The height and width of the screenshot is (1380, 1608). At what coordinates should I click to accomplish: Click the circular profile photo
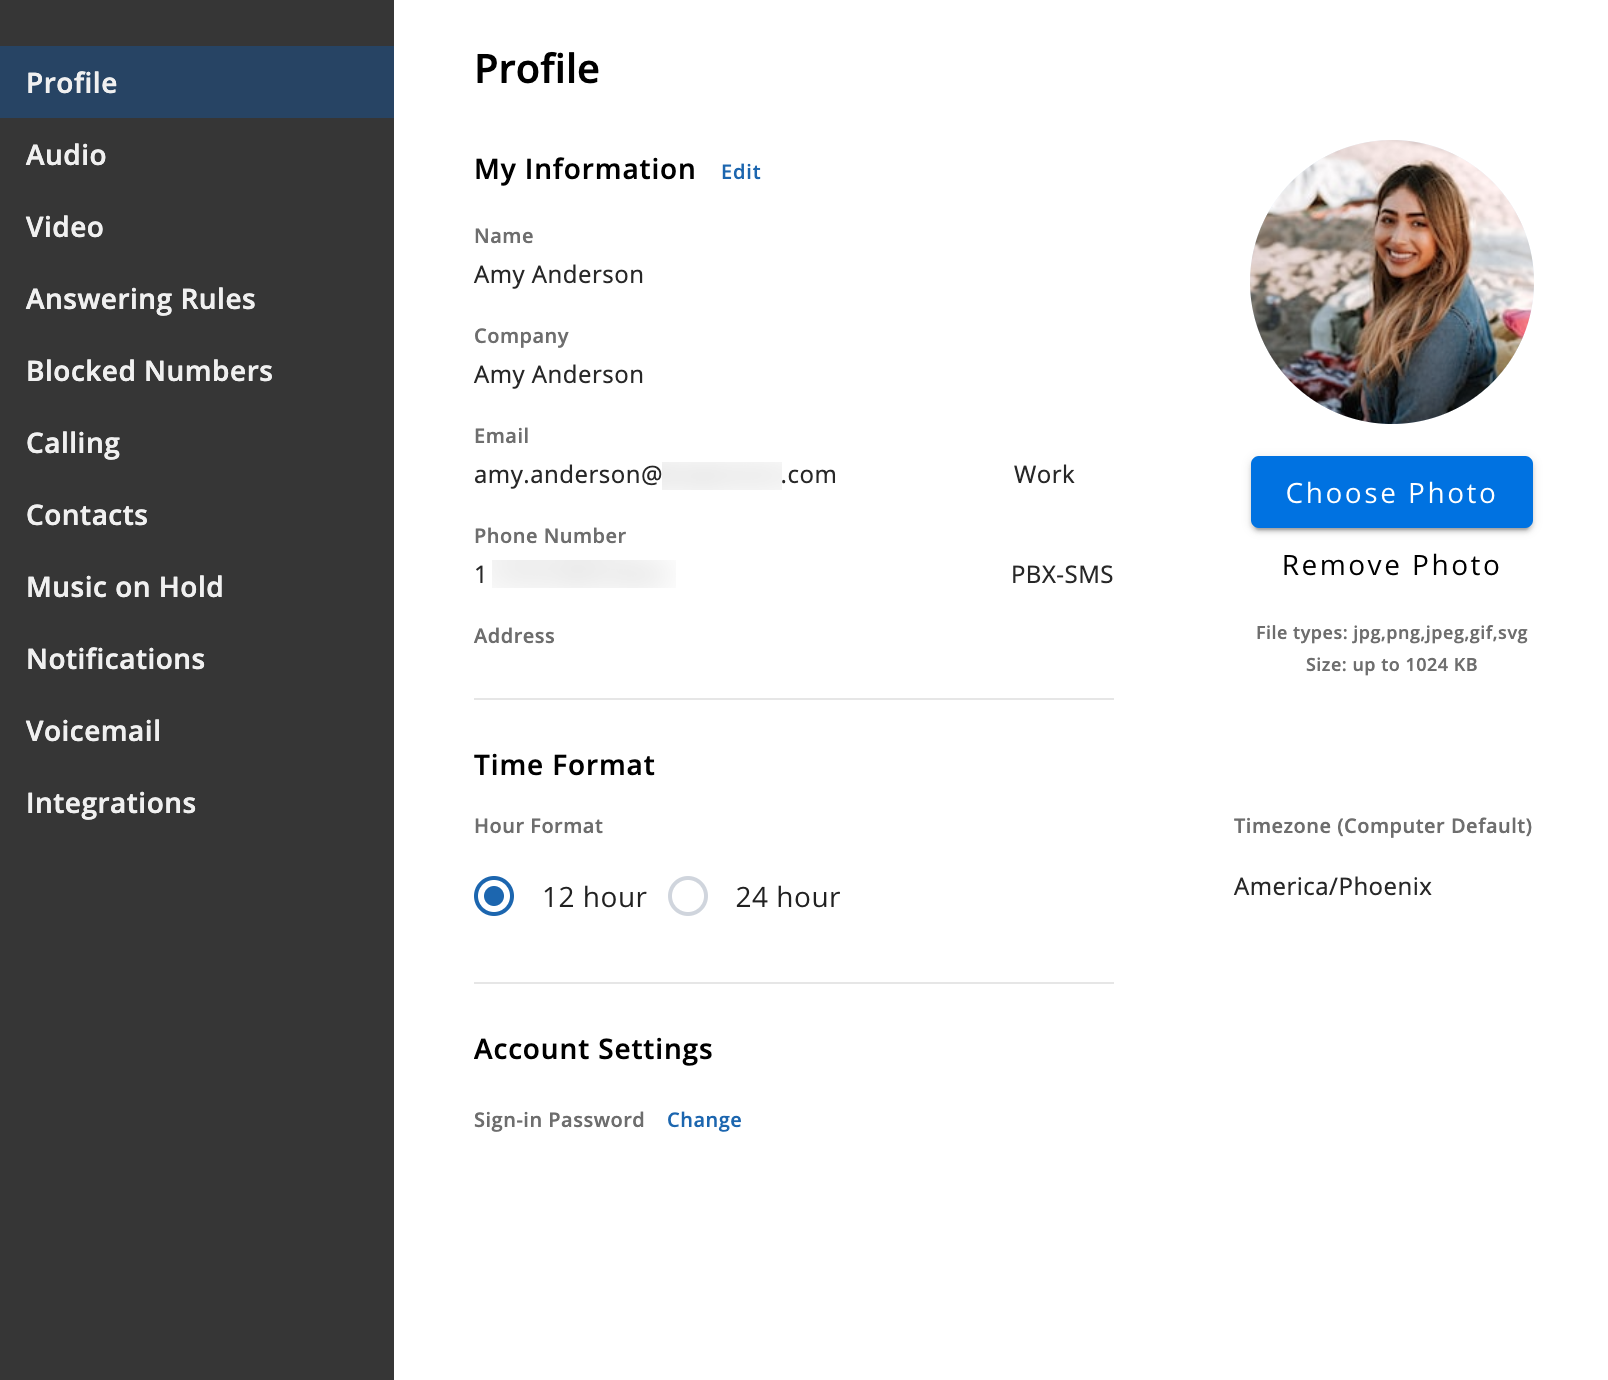coord(1392,282)
